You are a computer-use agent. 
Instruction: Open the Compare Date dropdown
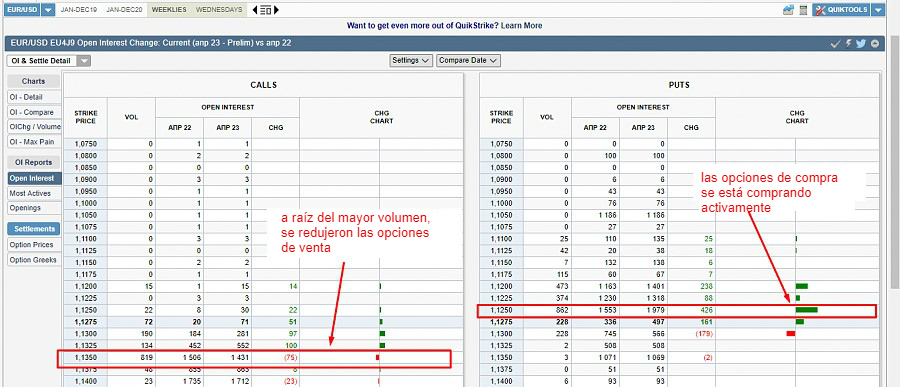[x=468, y=60]
